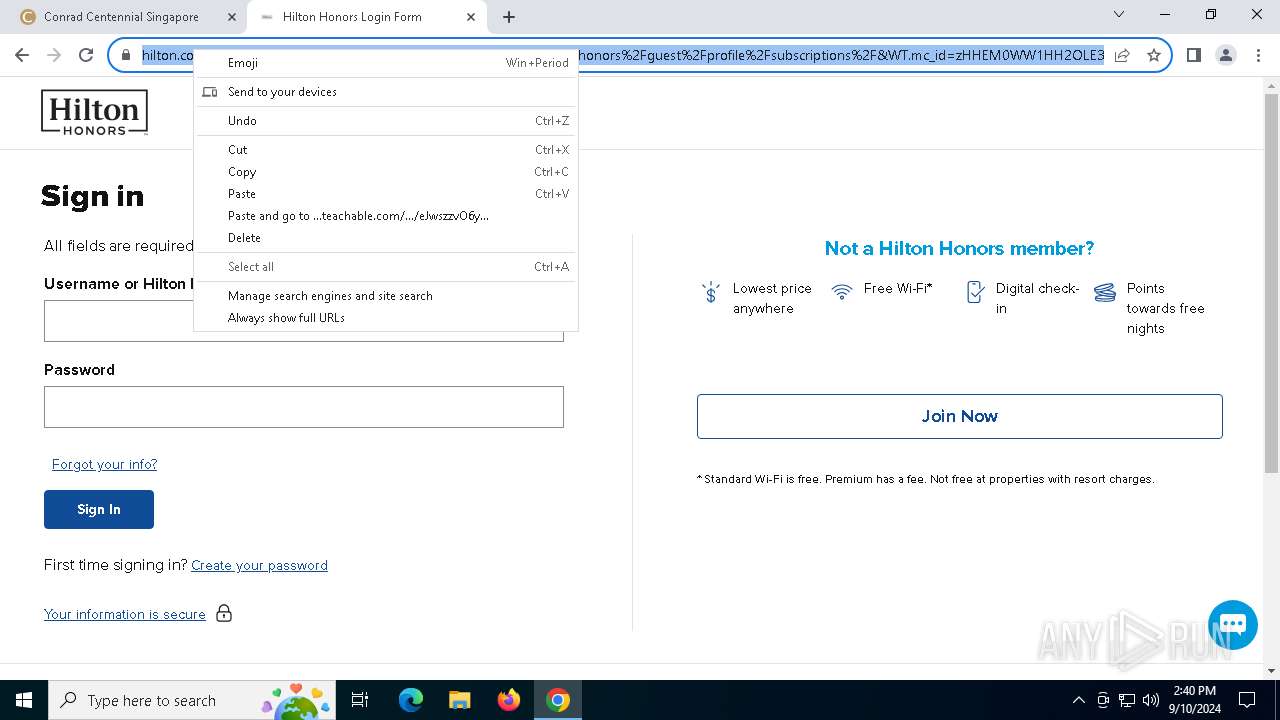Viewport: 1280px width, 720px height.
Task: Click the page vertical scrollbar
Action: pos(1271,283)
